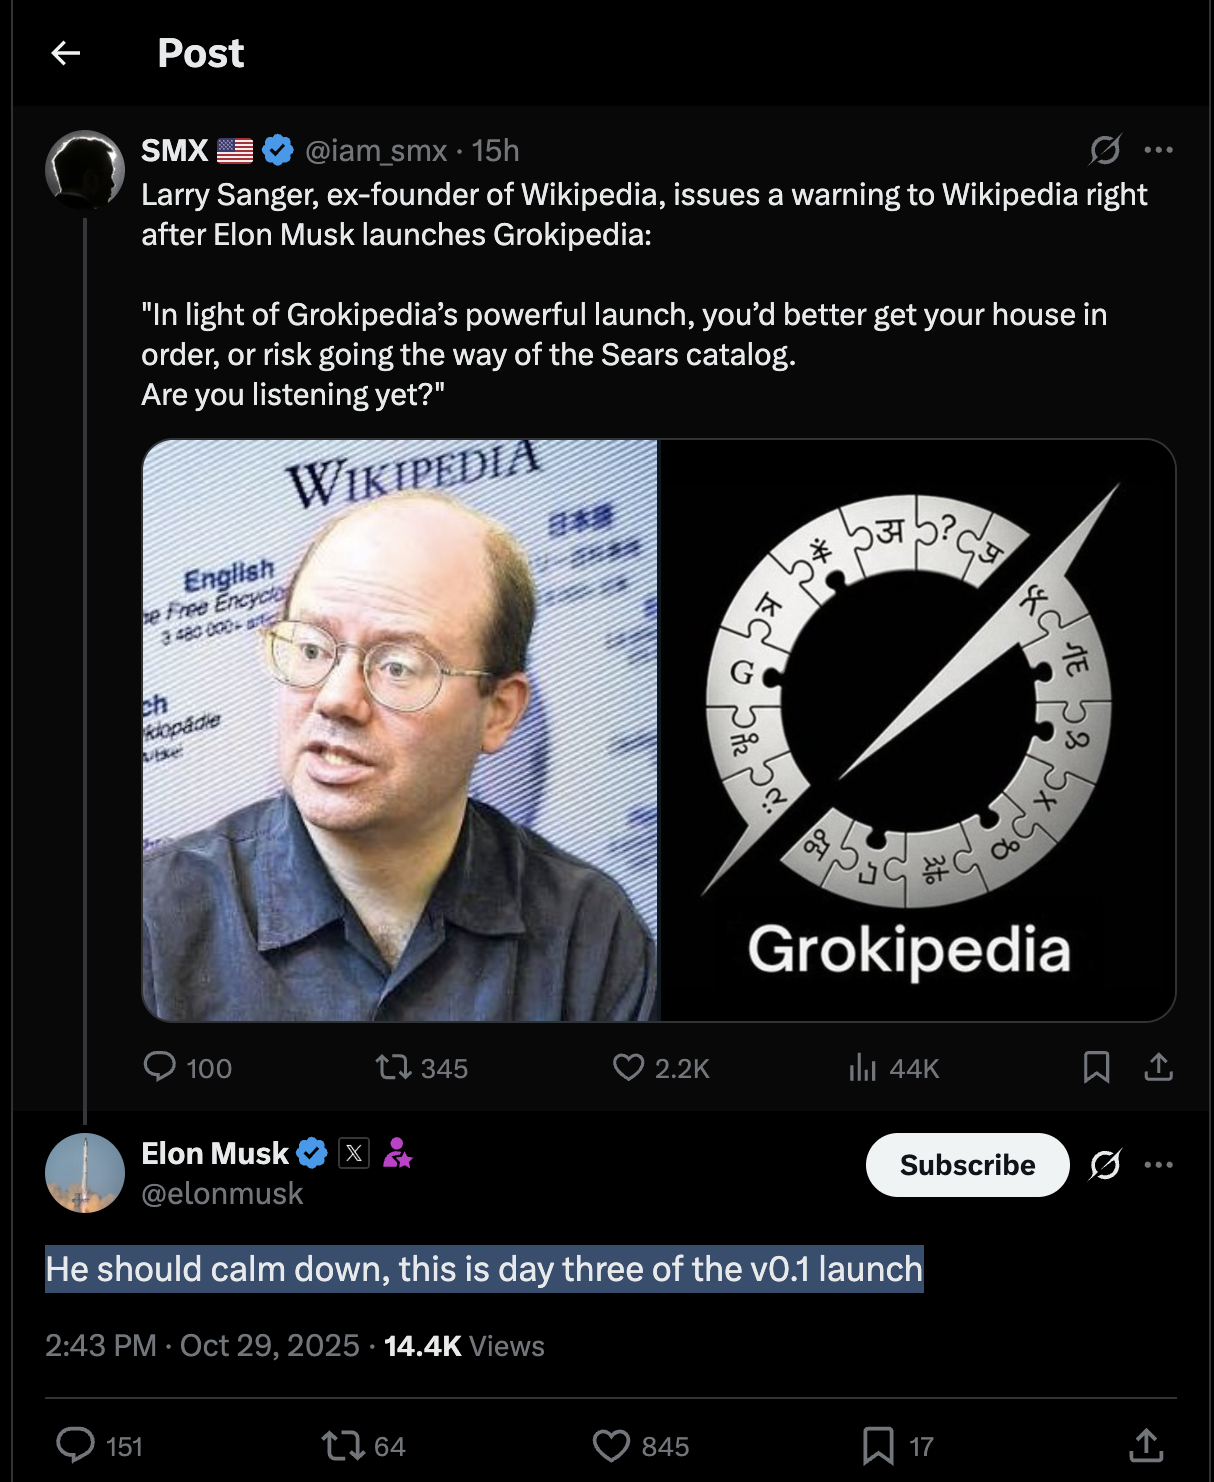Click Subscribe to Elon Musk

click(x=966, y=1164)
